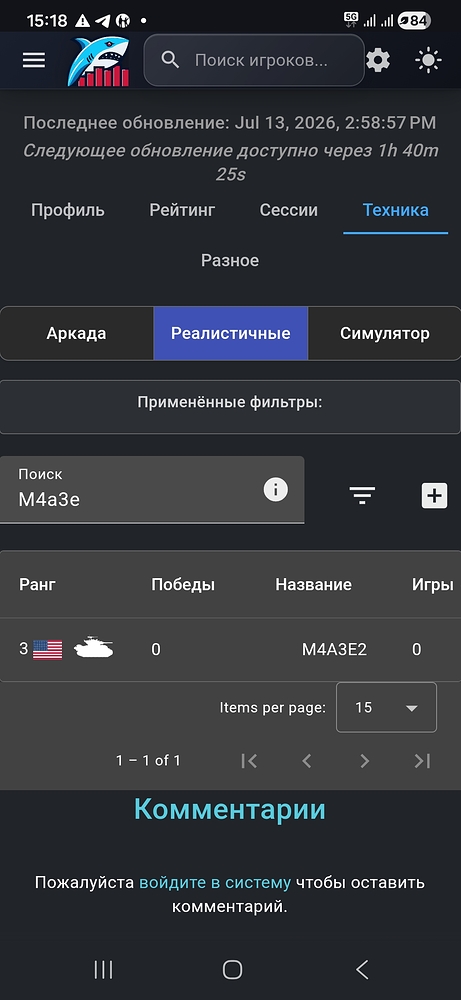Image resolution: width=461 pixels, height=1000 pixels.
Task: Select Реалистичные game mode
Action: click(231, 334)
